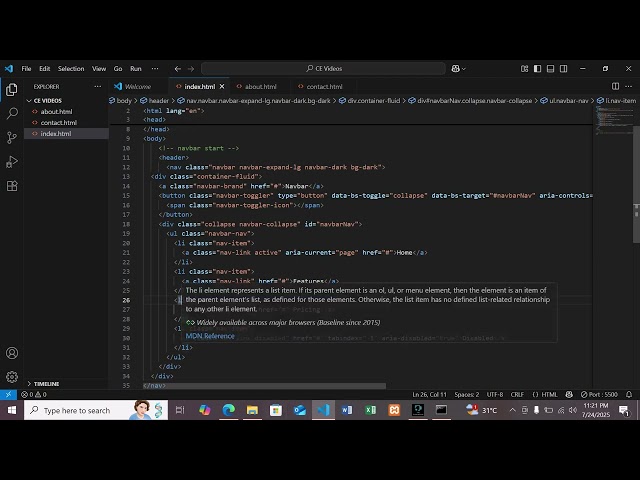640x480 pixels.
Task: Click the Copilot icon in the title bar
Action: click(x=458, y=69)
